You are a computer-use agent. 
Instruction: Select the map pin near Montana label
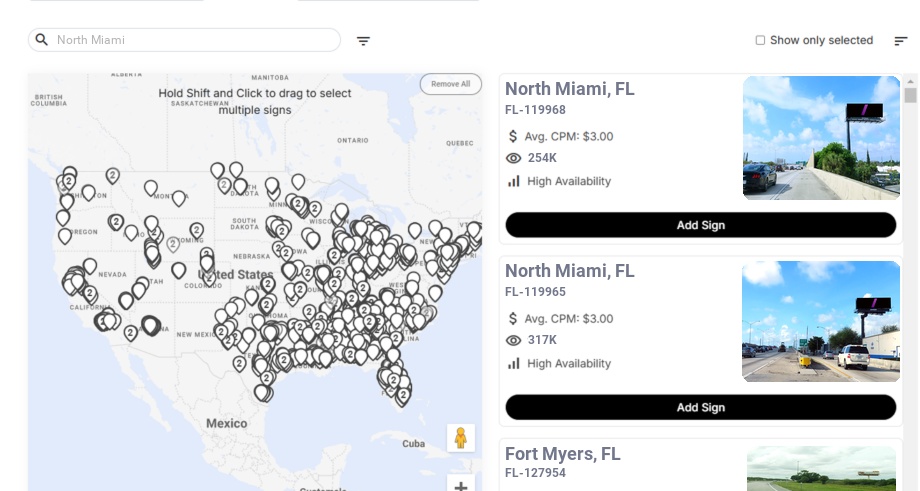pos(178,198)
